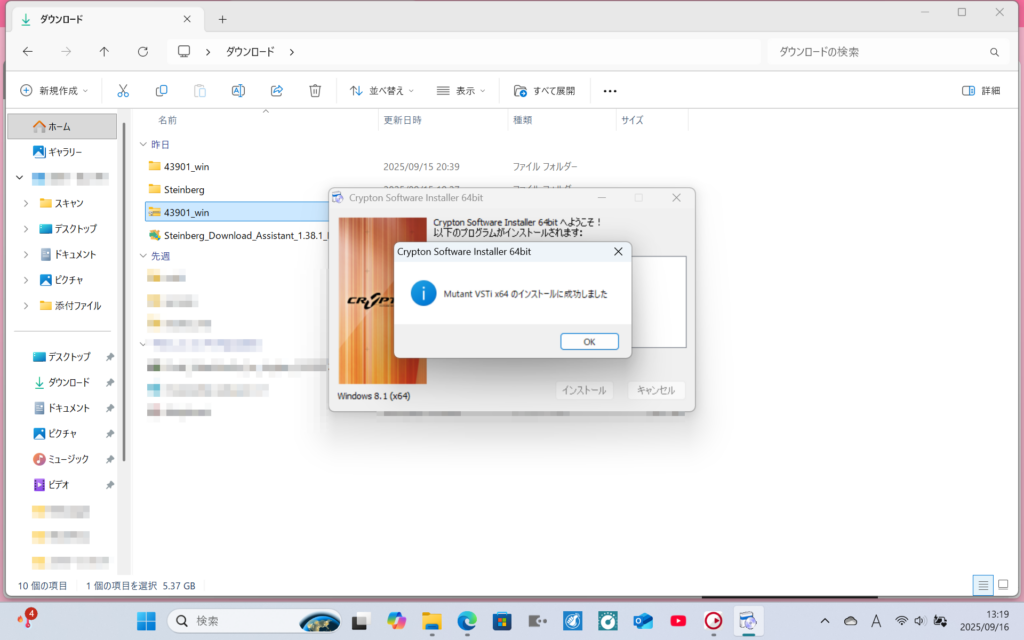Refresh the ダウンロード folder view
Screen dimensions: 1024x640
[143, 51]
